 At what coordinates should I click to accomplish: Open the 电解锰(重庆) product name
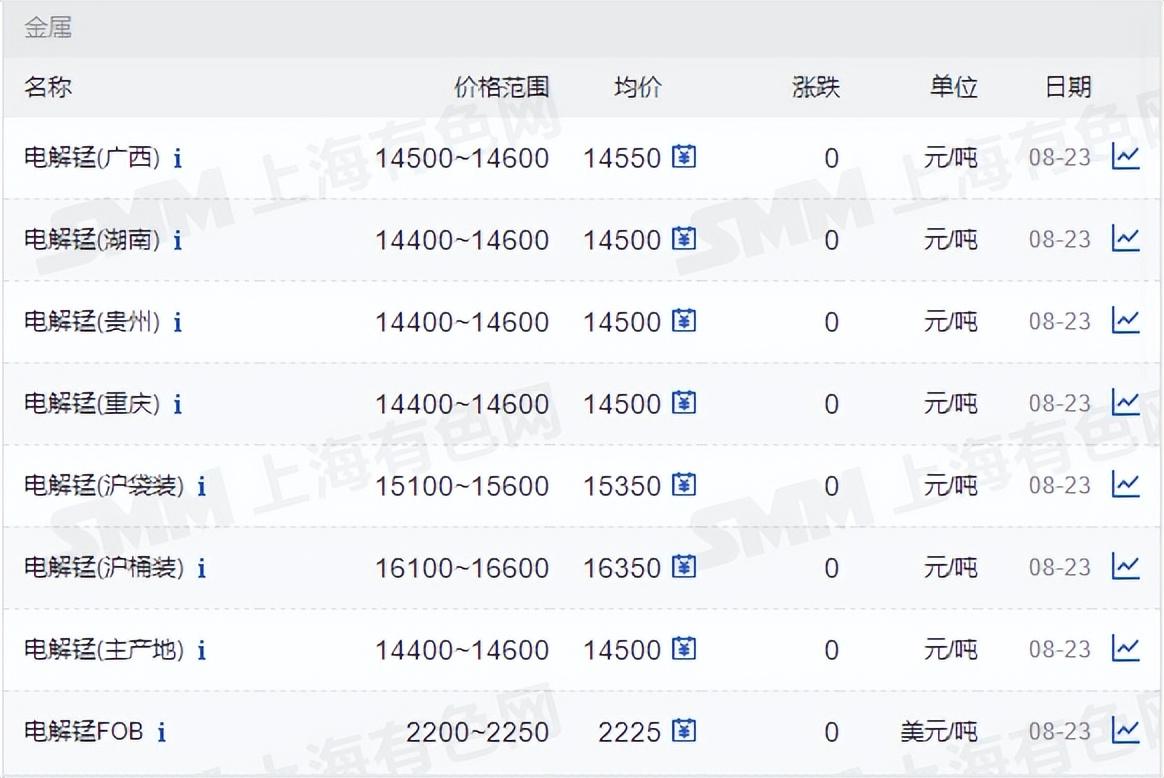click(92, 404)
